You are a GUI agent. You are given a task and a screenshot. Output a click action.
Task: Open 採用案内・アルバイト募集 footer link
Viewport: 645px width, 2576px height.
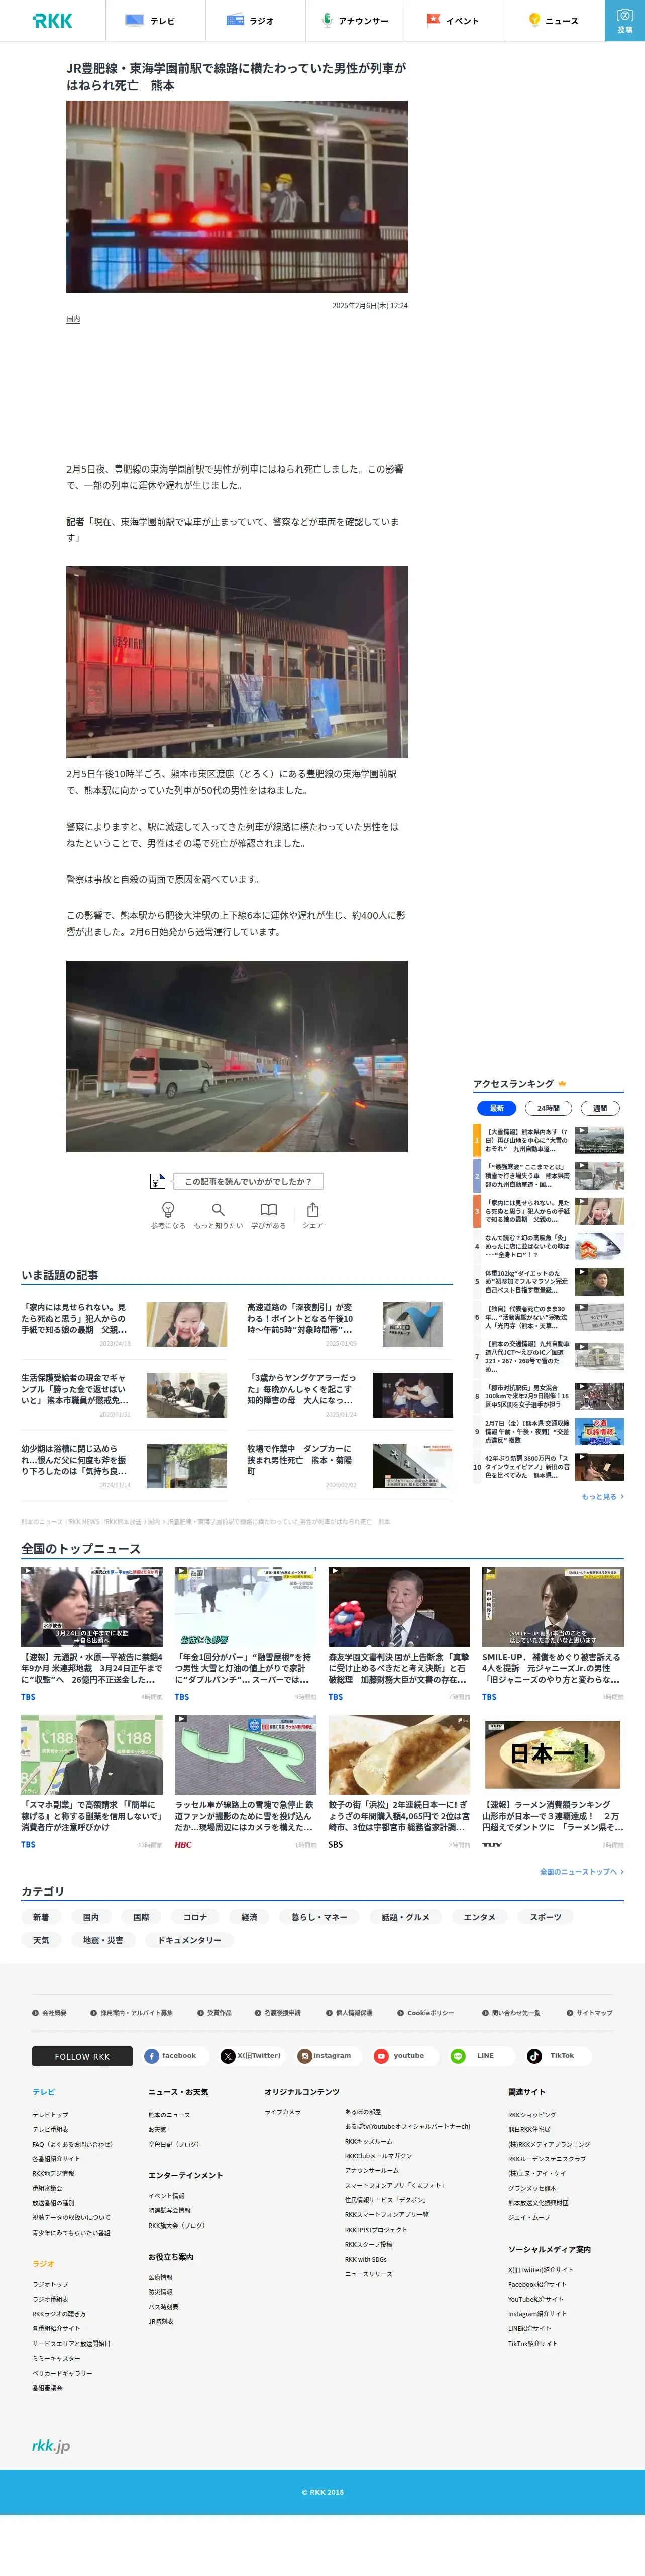point(131,2013)
